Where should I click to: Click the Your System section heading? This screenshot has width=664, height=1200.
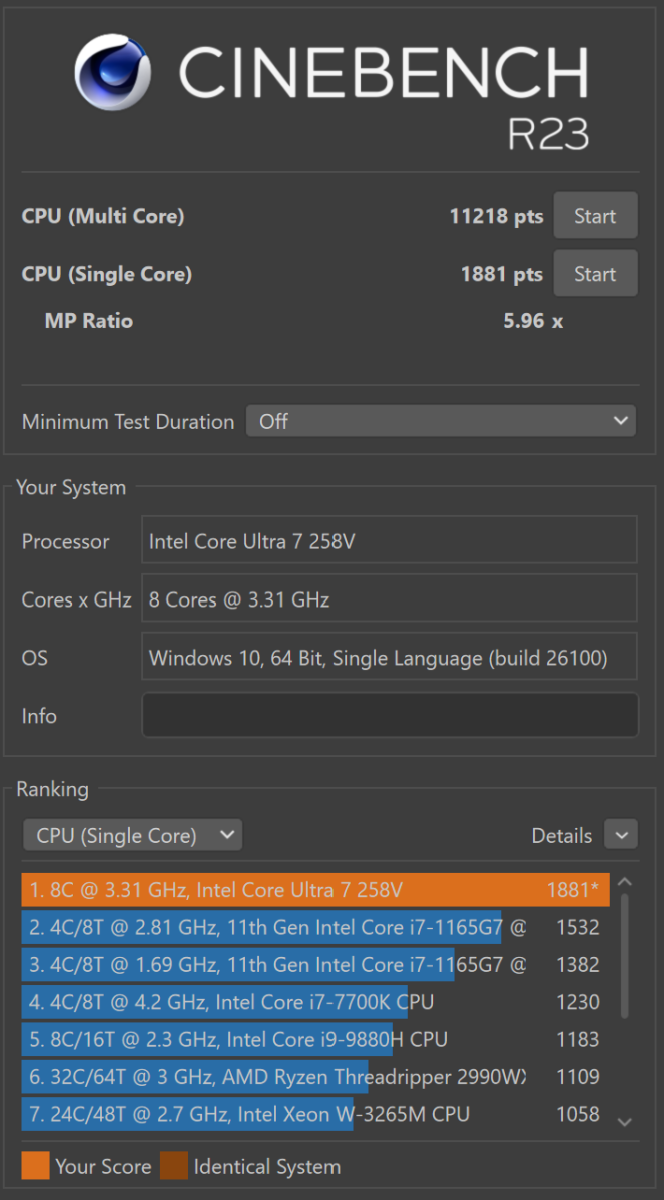tap(71, 488)
